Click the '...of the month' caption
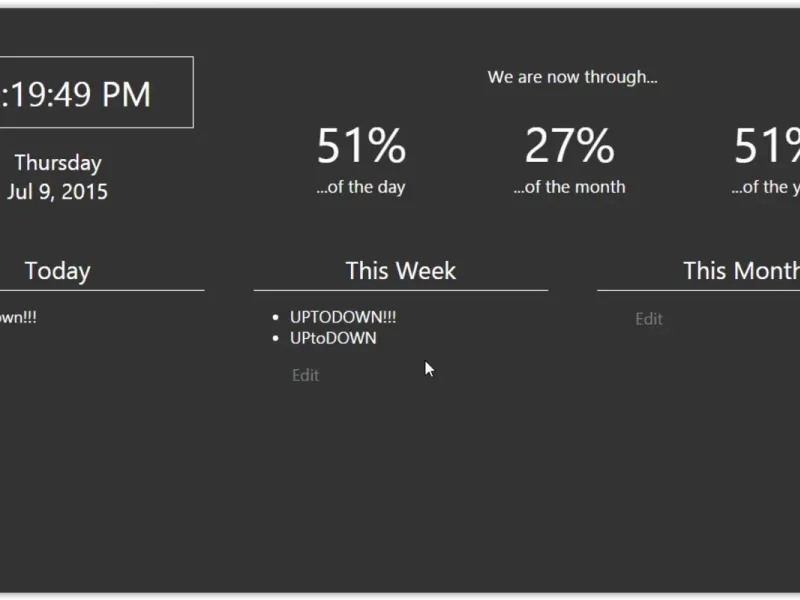Viewport: 800px width, 600px height. [x=569, y=187]
